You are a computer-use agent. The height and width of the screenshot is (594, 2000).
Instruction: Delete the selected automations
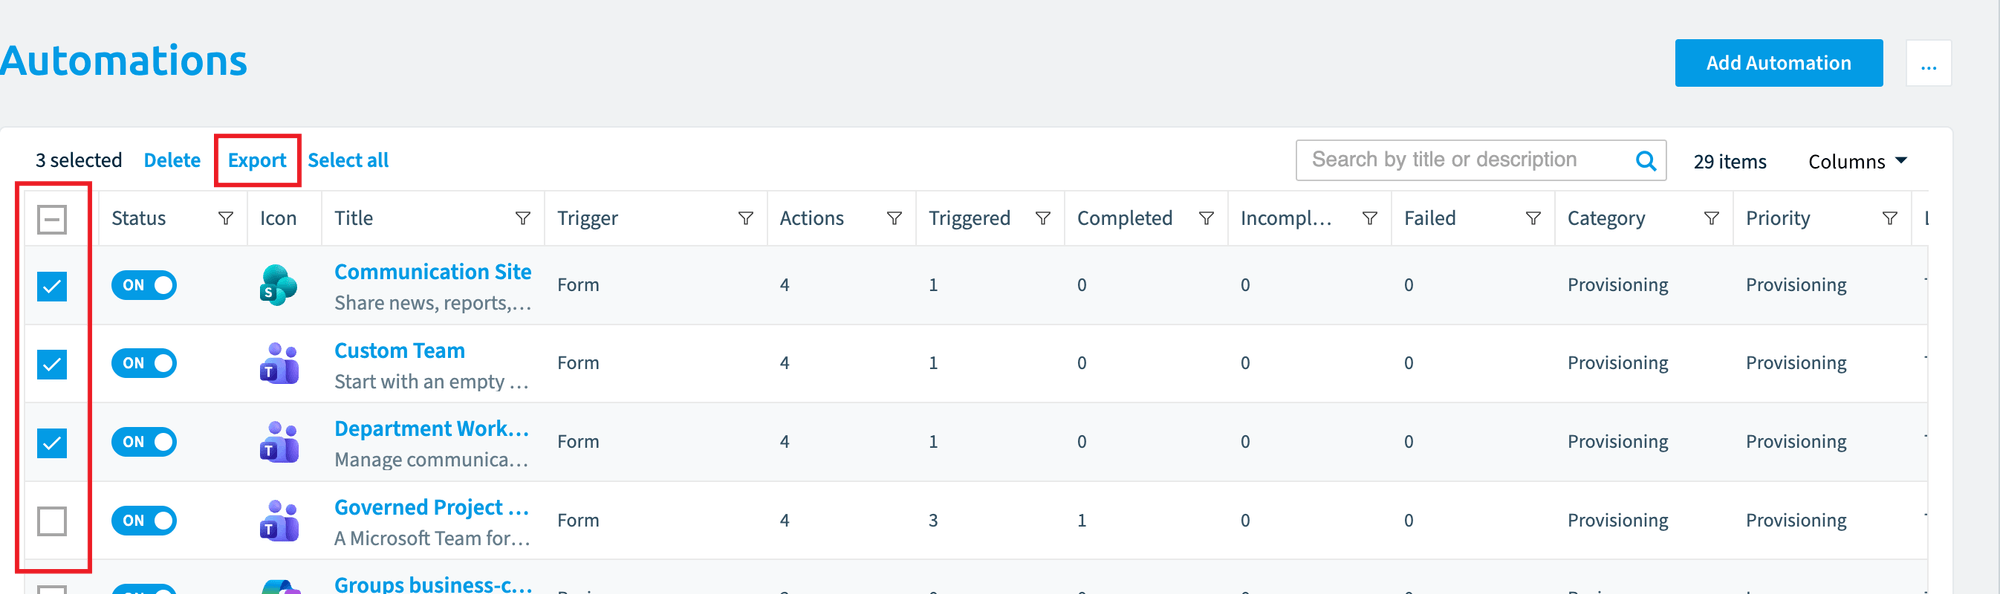coord(172,160)
